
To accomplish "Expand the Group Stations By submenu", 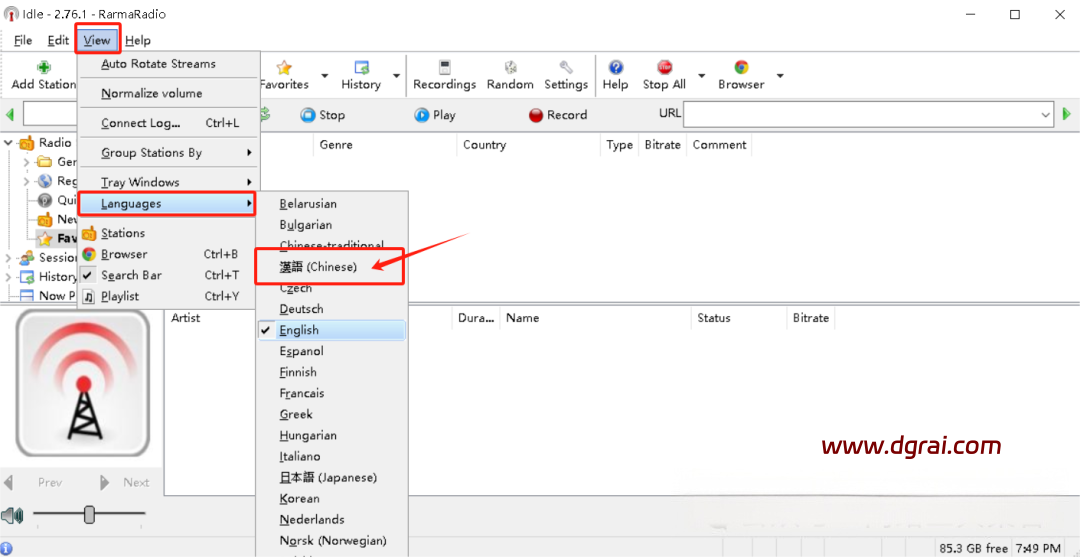I will coord(151,153).
